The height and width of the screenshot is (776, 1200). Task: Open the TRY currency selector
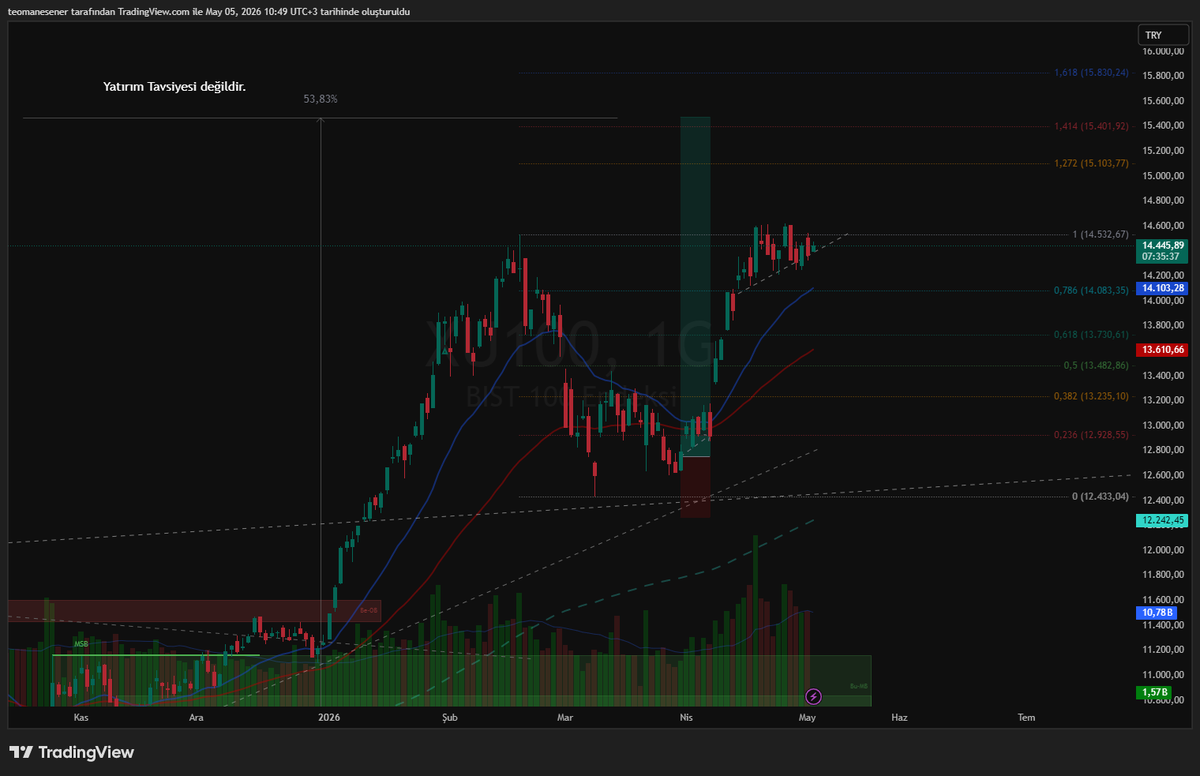(1164, 35)
